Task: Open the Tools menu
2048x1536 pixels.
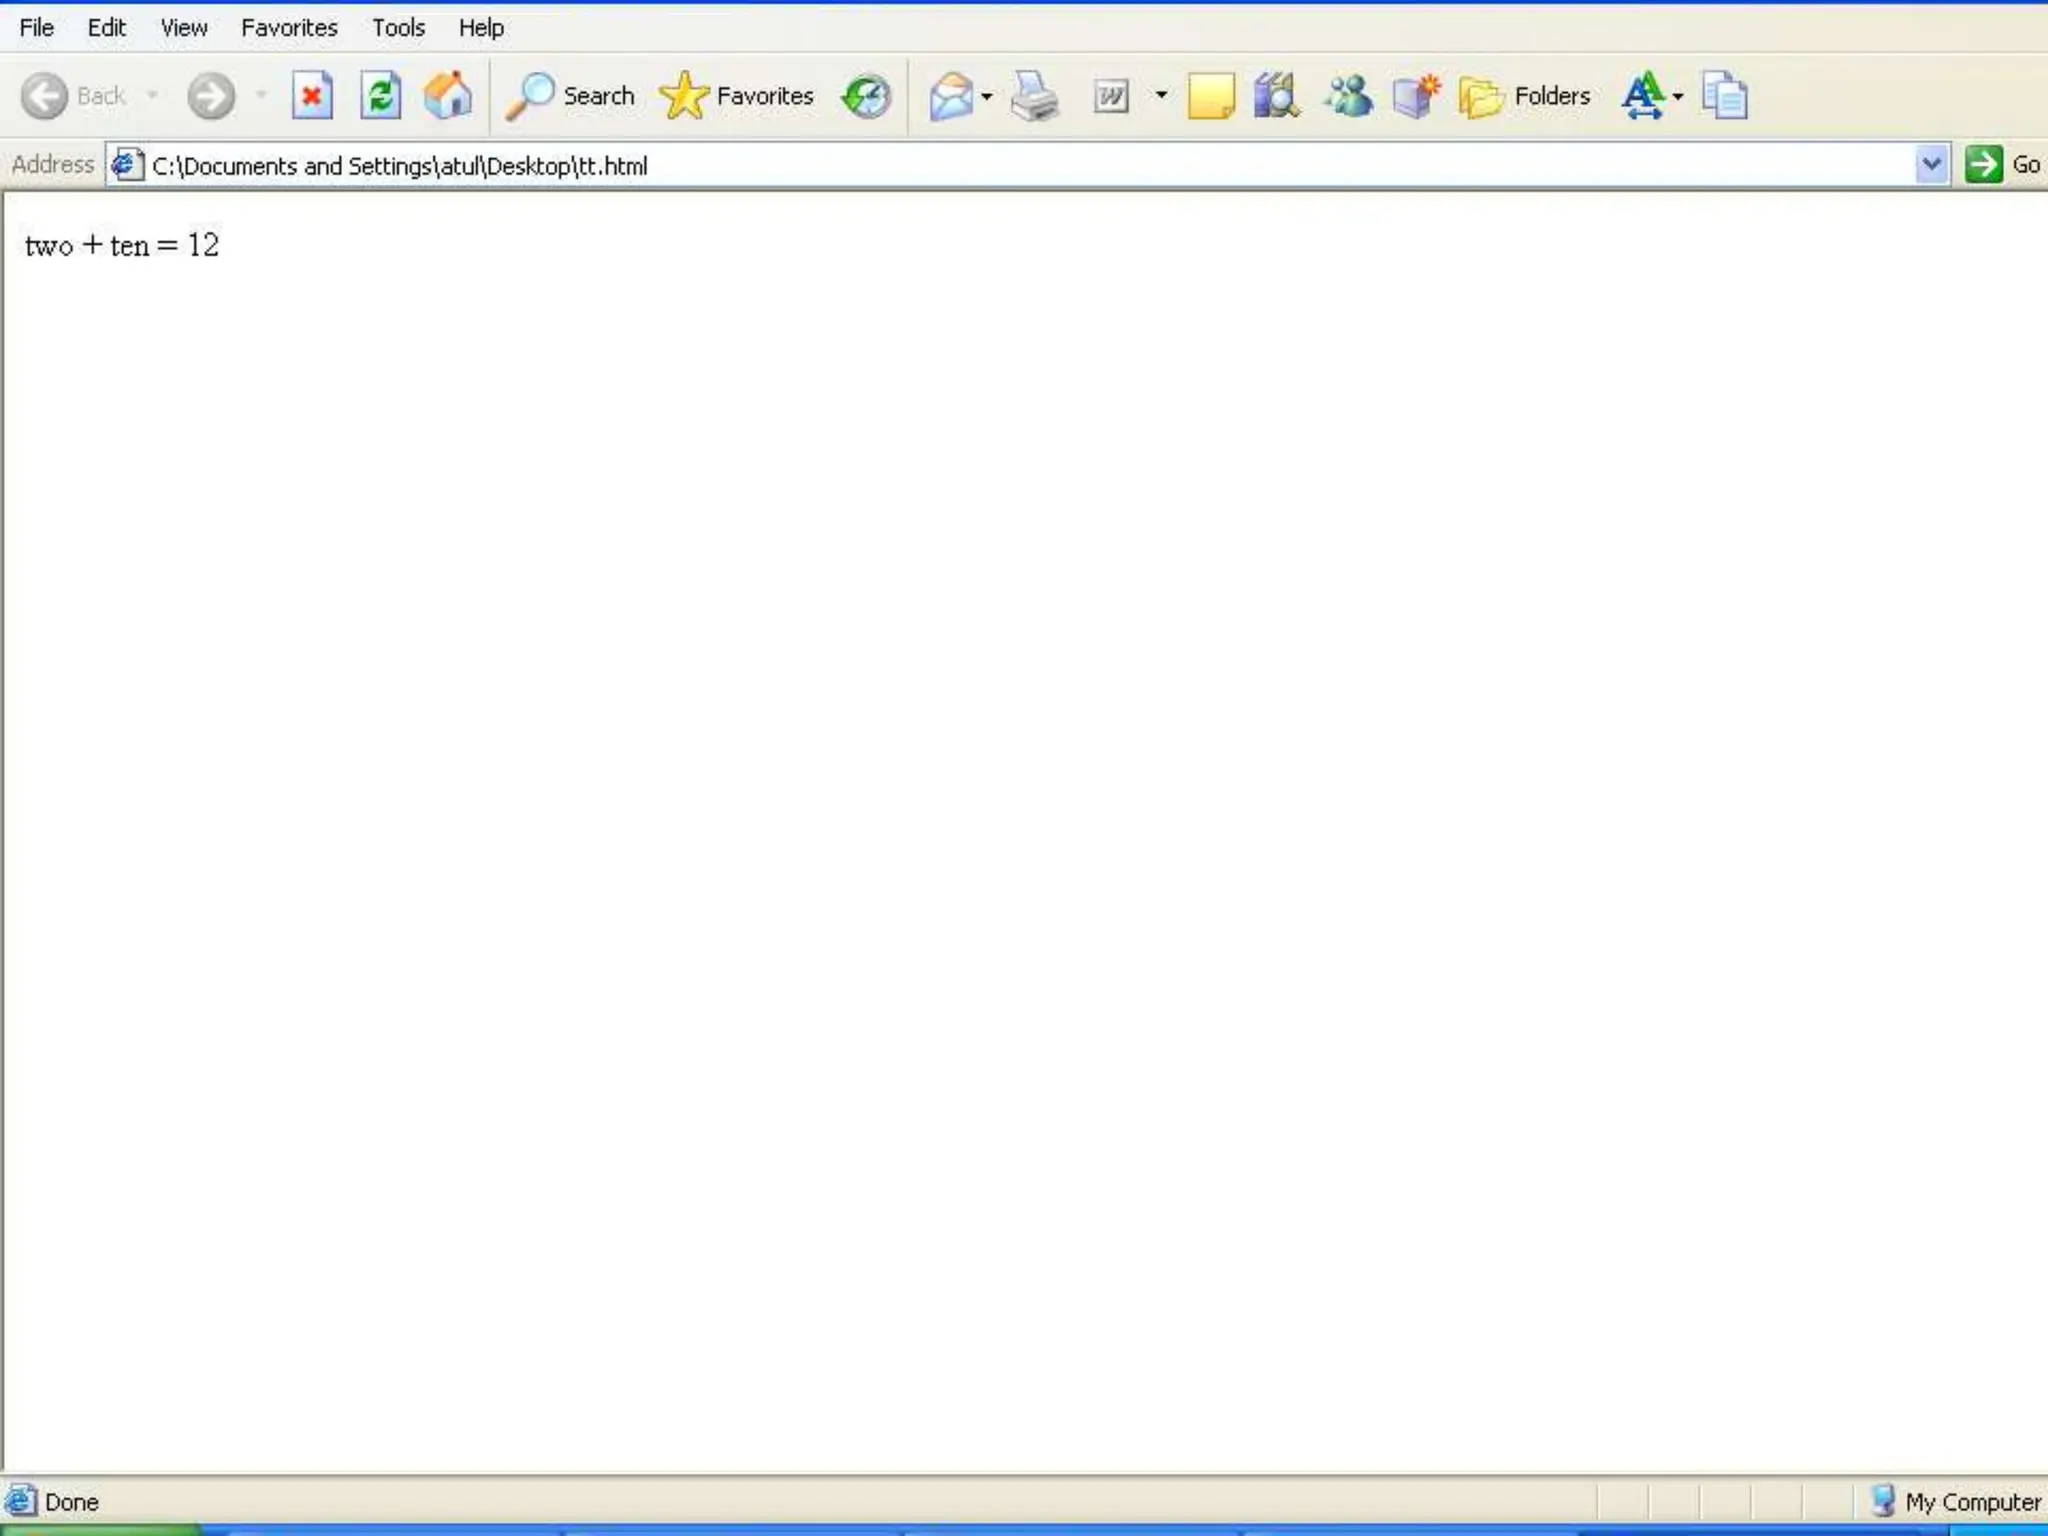Action: 398,28
